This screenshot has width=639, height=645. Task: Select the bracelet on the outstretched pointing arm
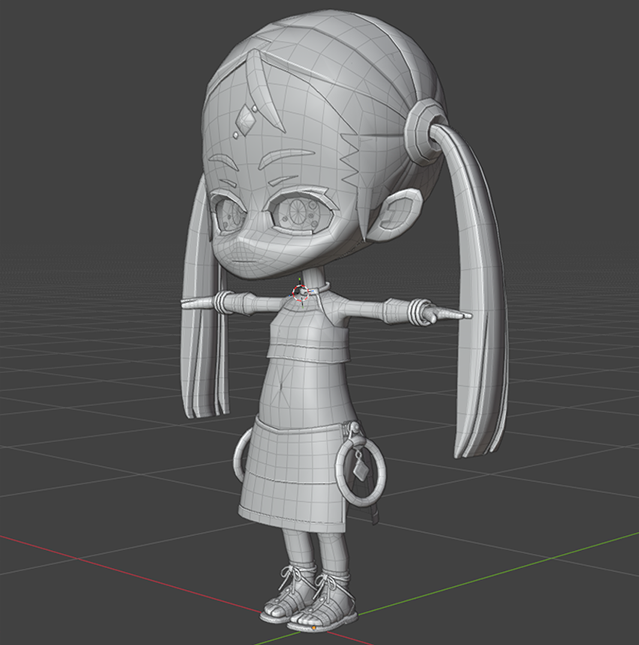(418, 311)
